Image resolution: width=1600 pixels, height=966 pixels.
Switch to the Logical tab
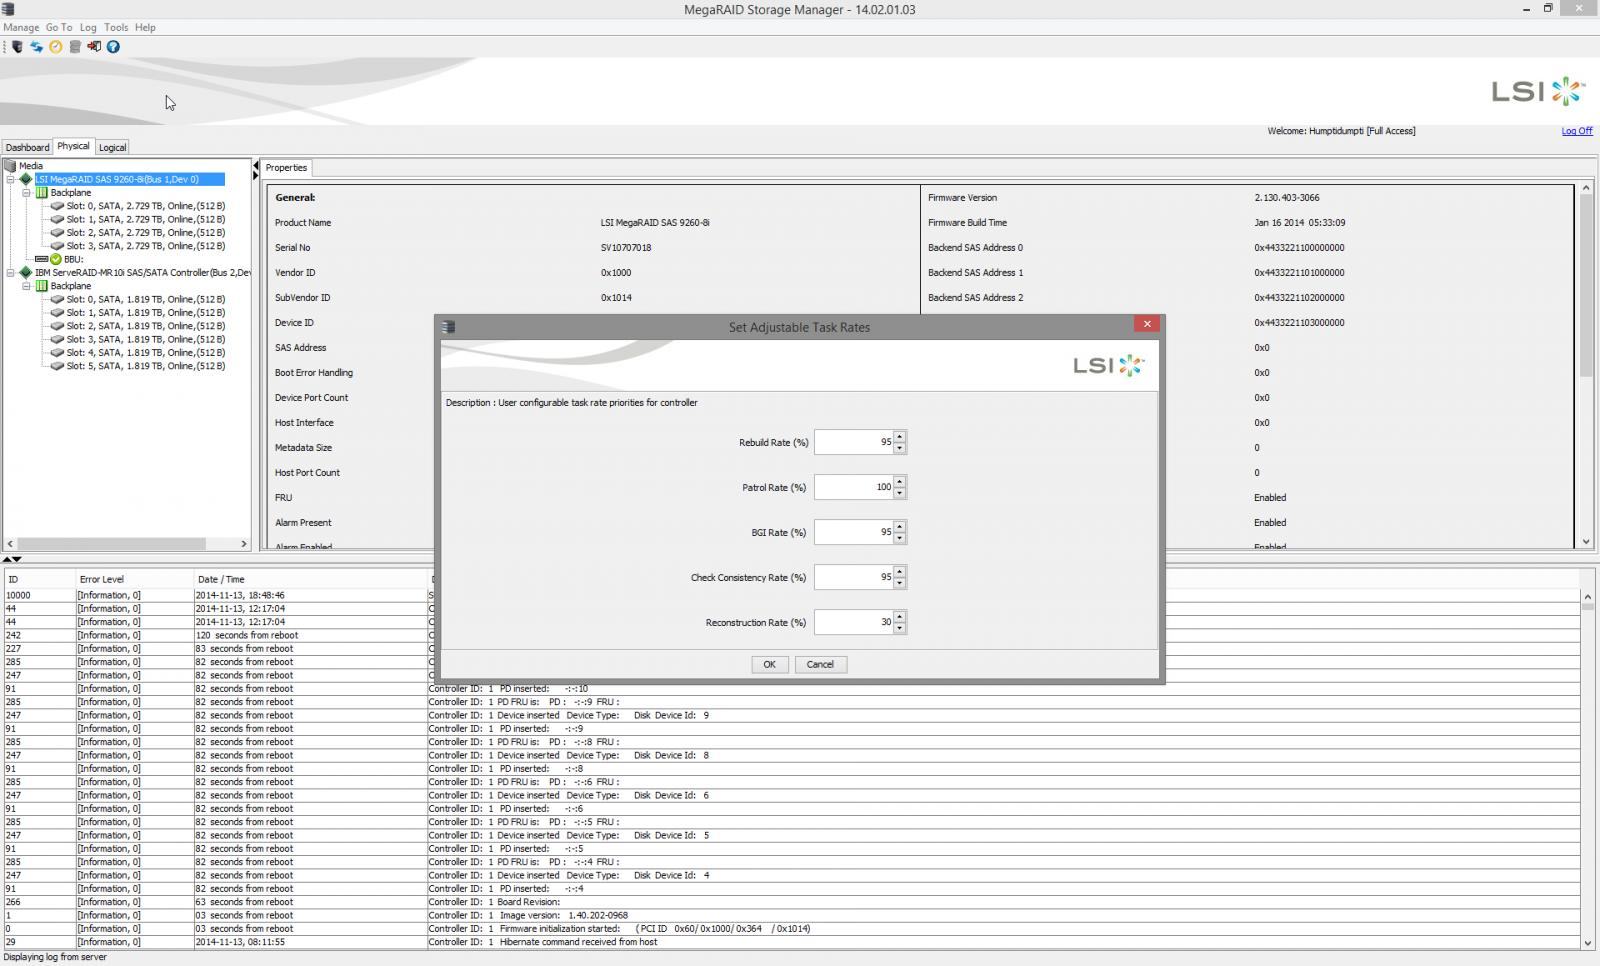[112, 147]
